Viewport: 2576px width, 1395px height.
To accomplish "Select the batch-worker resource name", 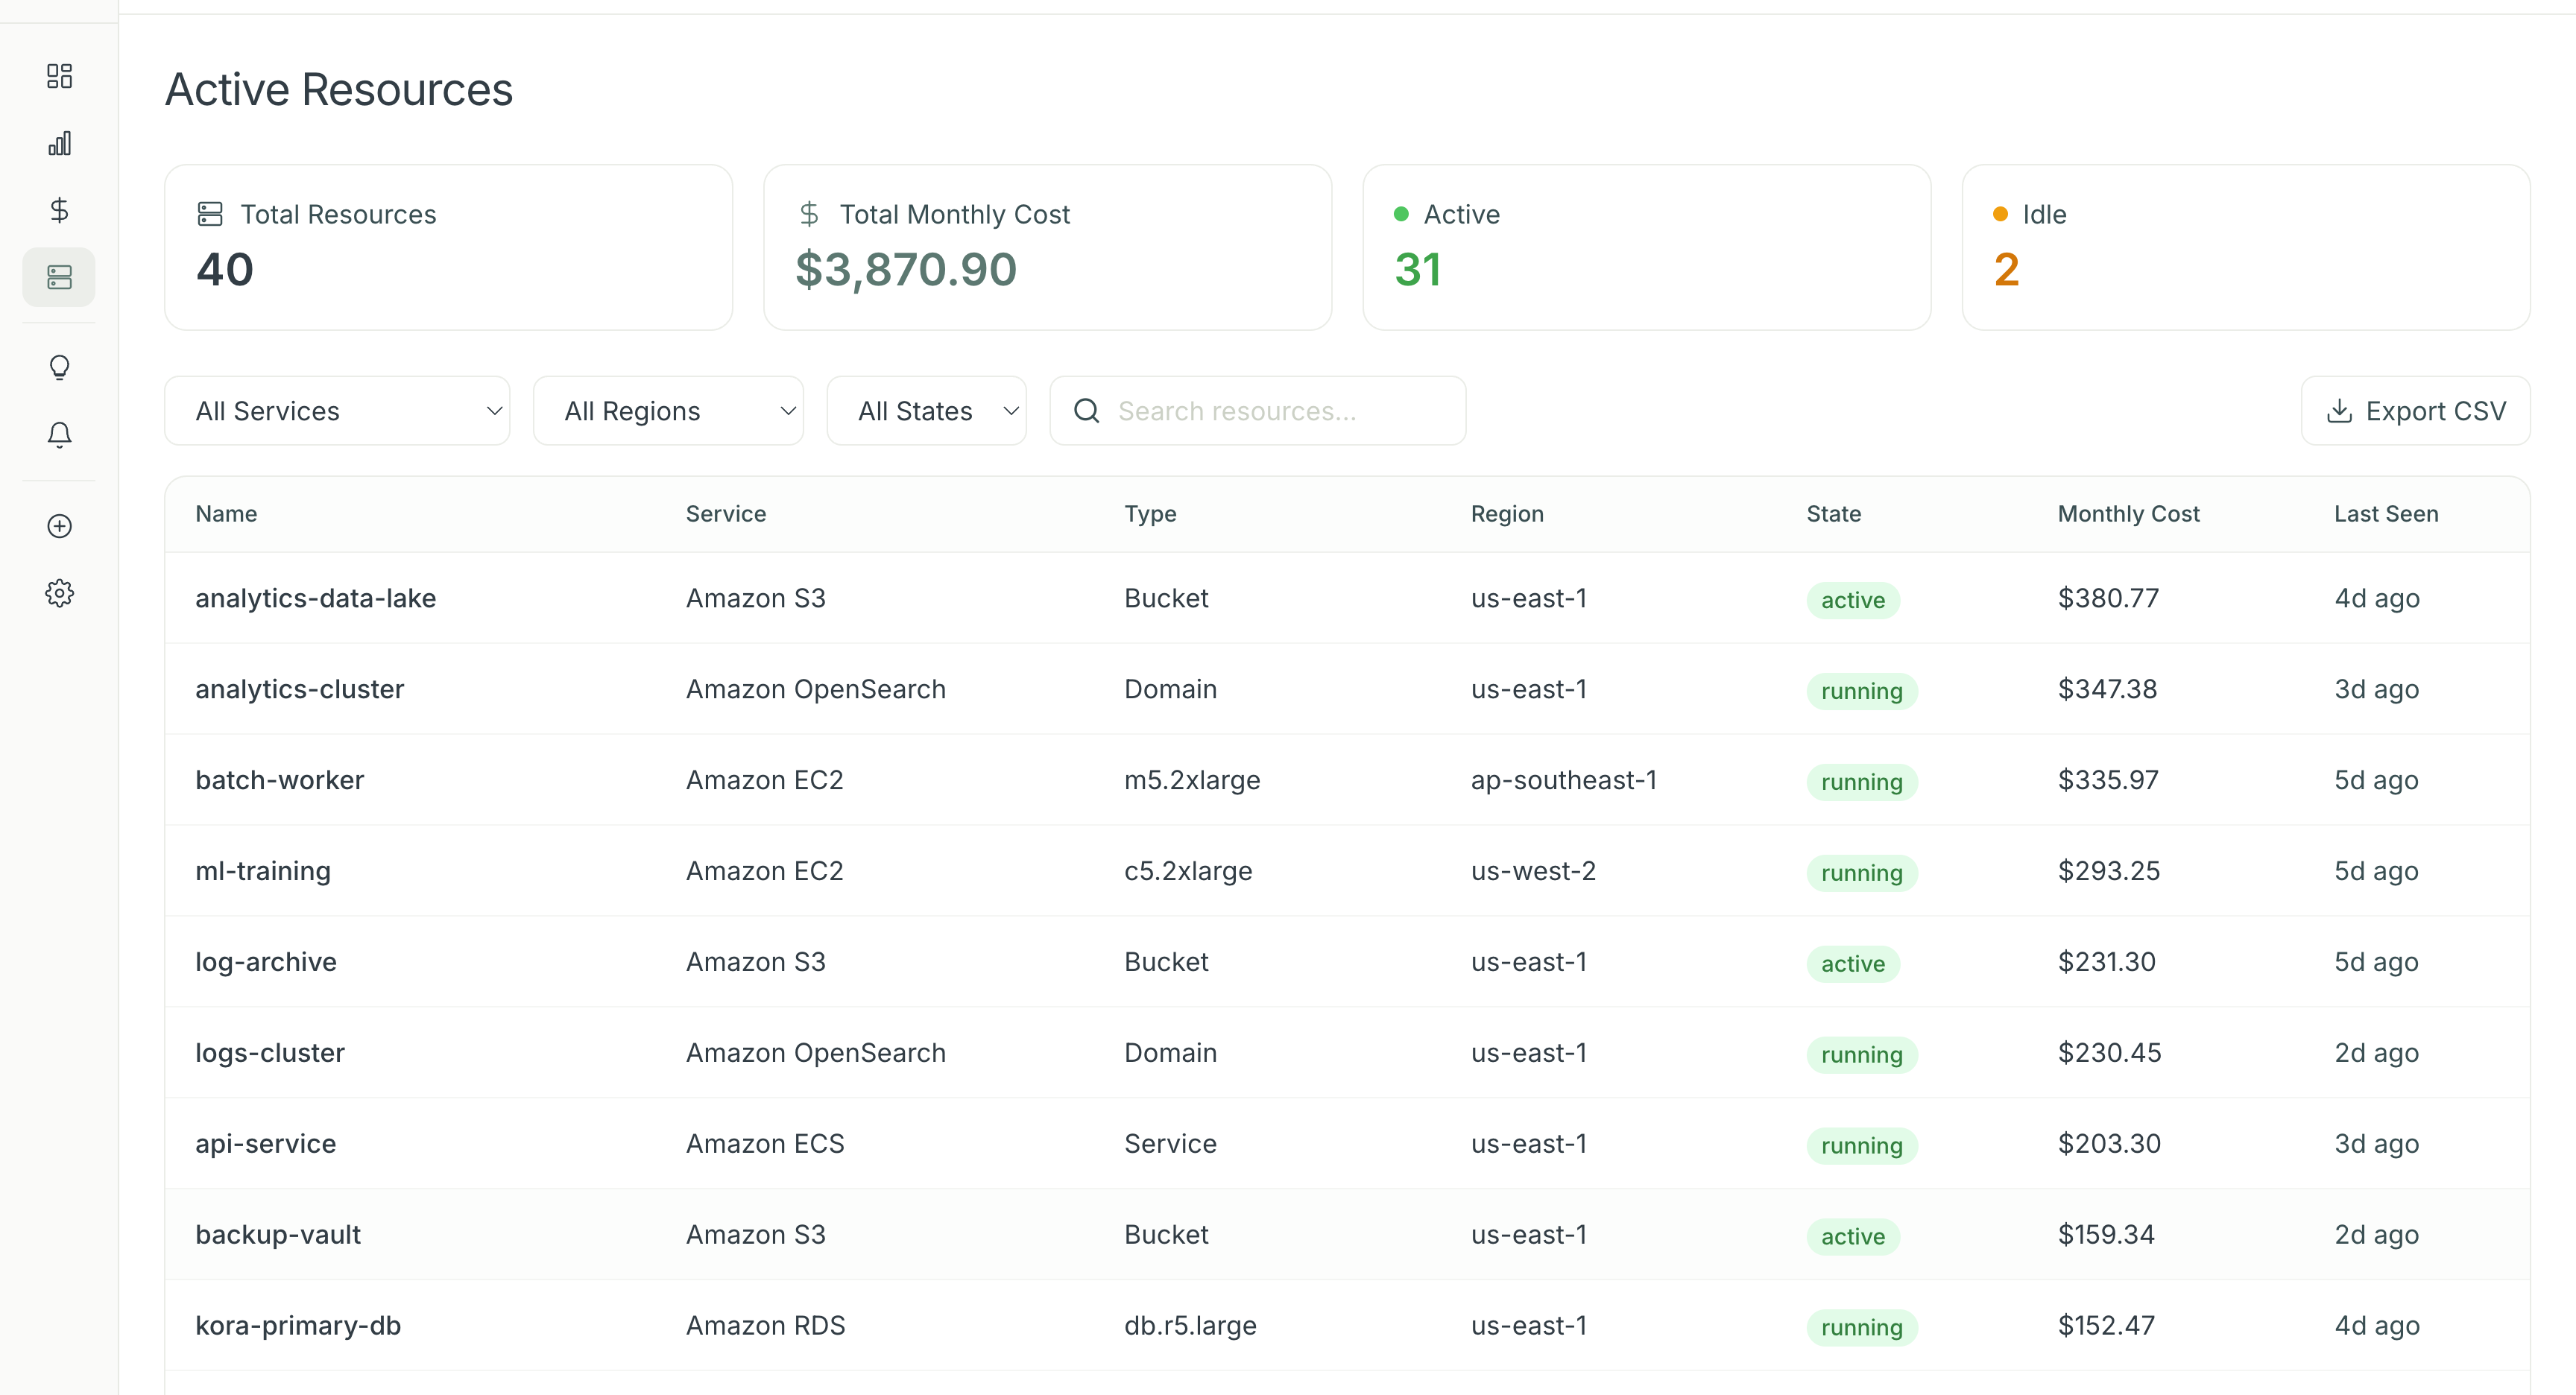I will (279, 780).
